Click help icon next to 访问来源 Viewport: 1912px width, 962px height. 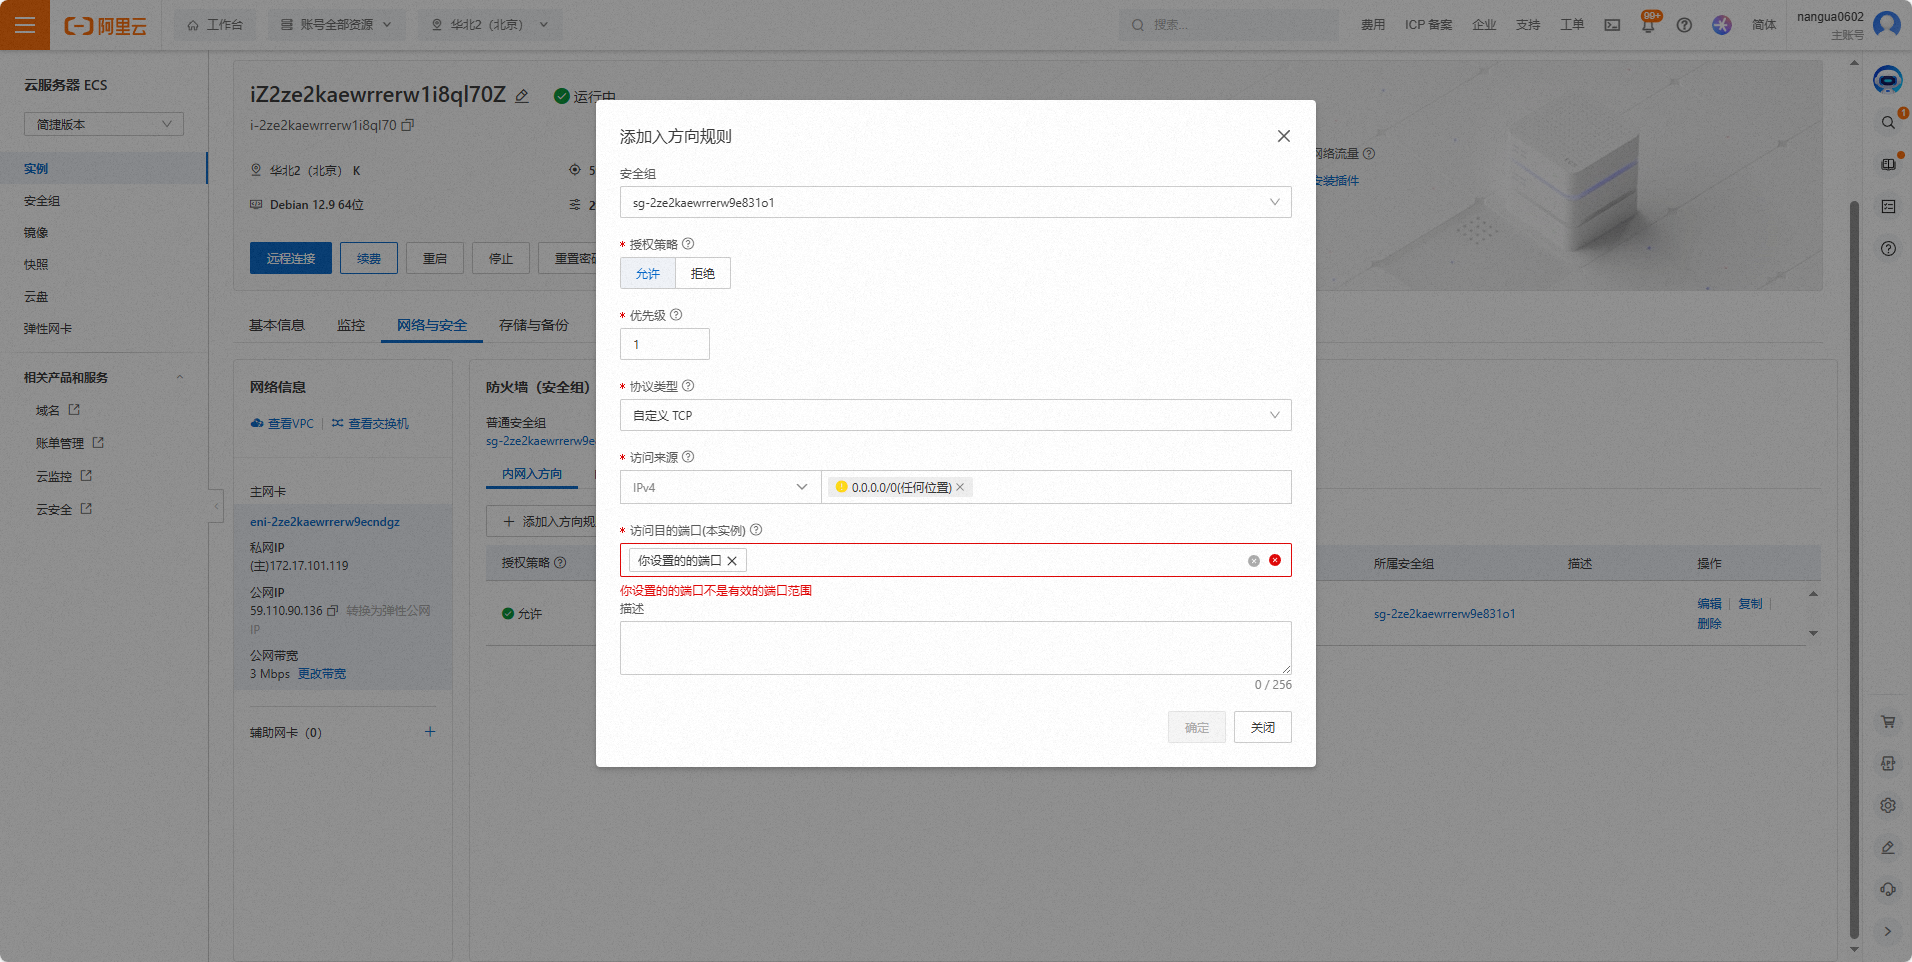click(x=688, y=457)
